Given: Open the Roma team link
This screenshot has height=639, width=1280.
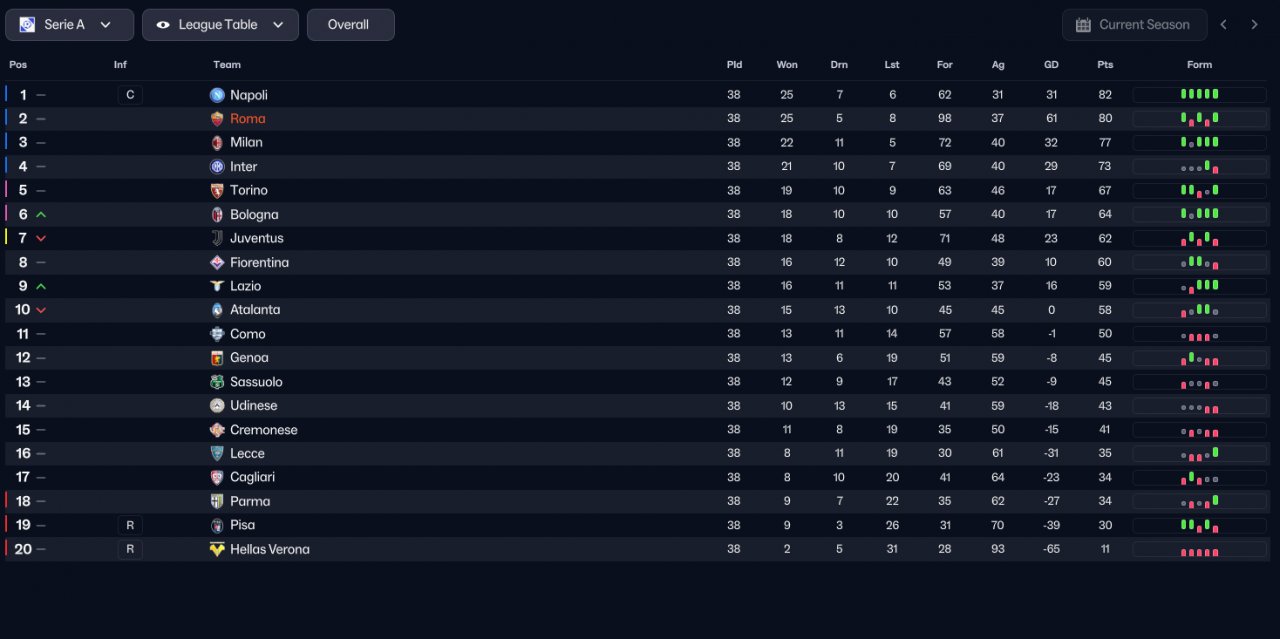Looking at the screenshot, I should pyautogui.click(x=247, y=119).
